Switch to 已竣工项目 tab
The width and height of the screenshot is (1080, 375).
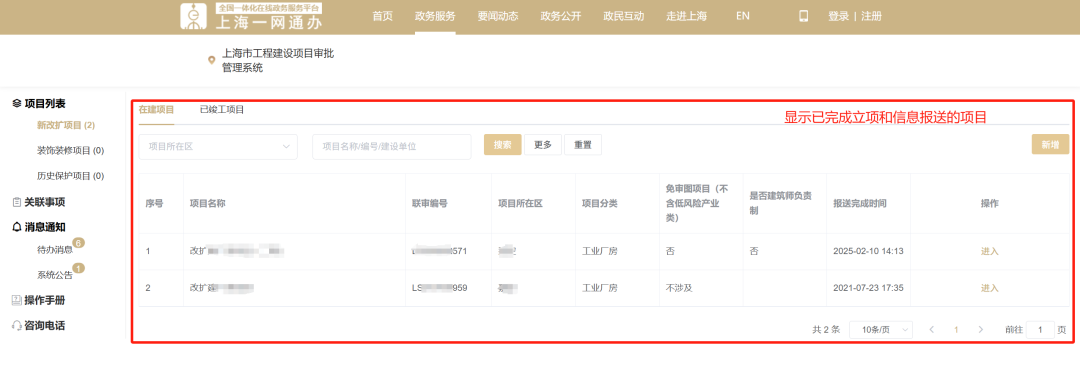coord(222,110)
